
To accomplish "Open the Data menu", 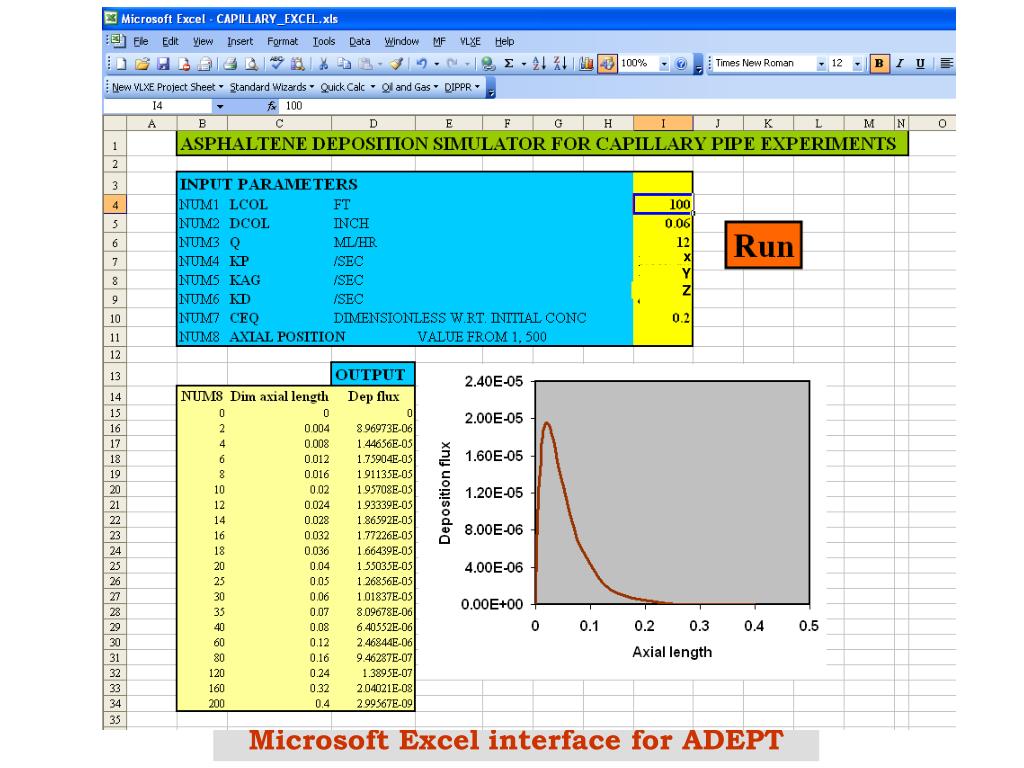I will [x=359, y=41].
